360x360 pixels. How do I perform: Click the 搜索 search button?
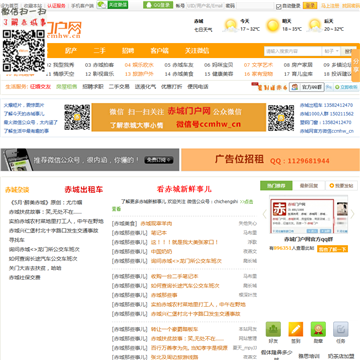(x=350, y=51)
